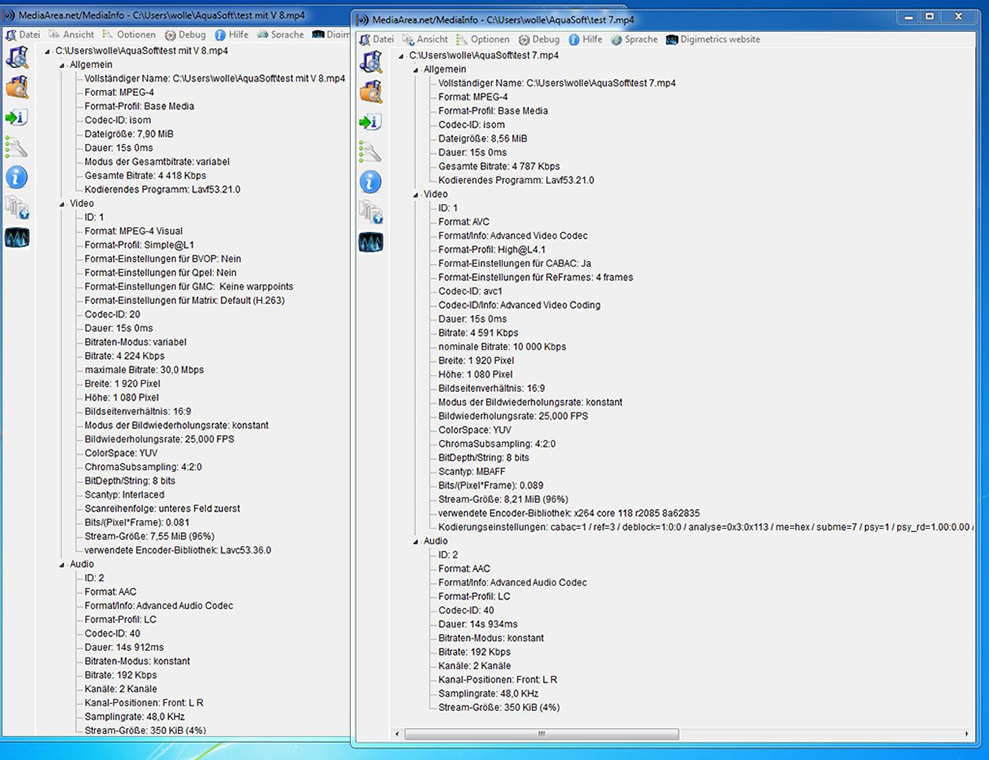Image resolution: width=989 pixels, height=760 pixels.
Task: Click the blue About info icon in left window
Action: [x=17, y=177]
